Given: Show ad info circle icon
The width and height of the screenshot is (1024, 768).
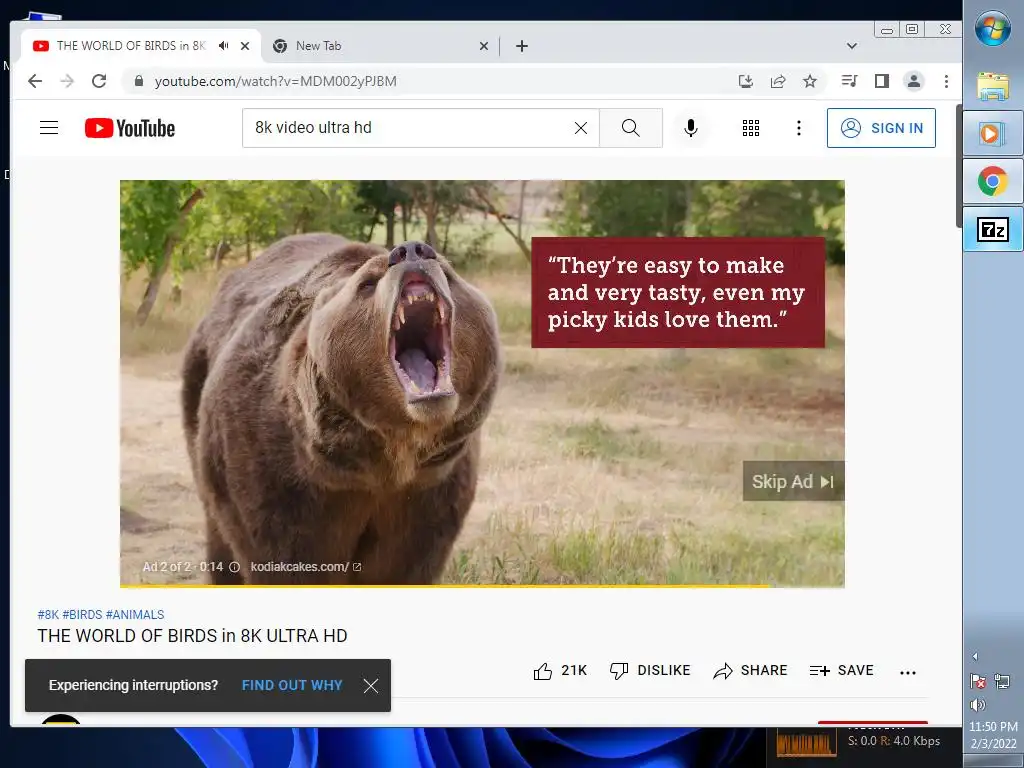Looking at the screenshot, I should [234, 567].
